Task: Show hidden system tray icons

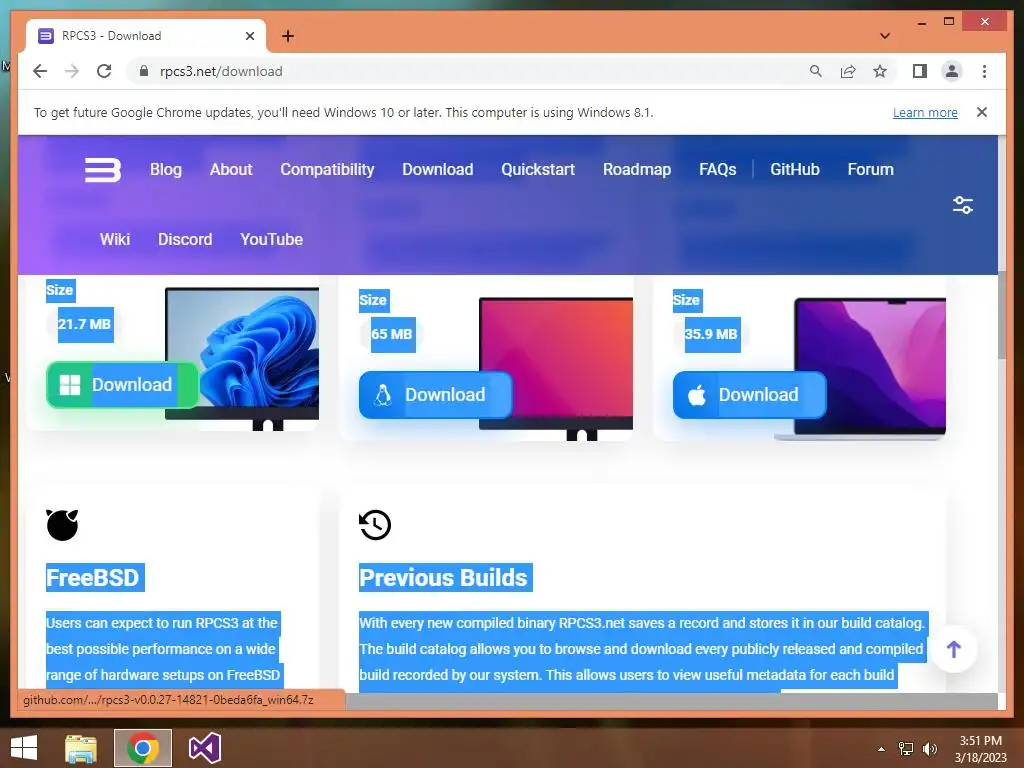Action: pos(881,749)
